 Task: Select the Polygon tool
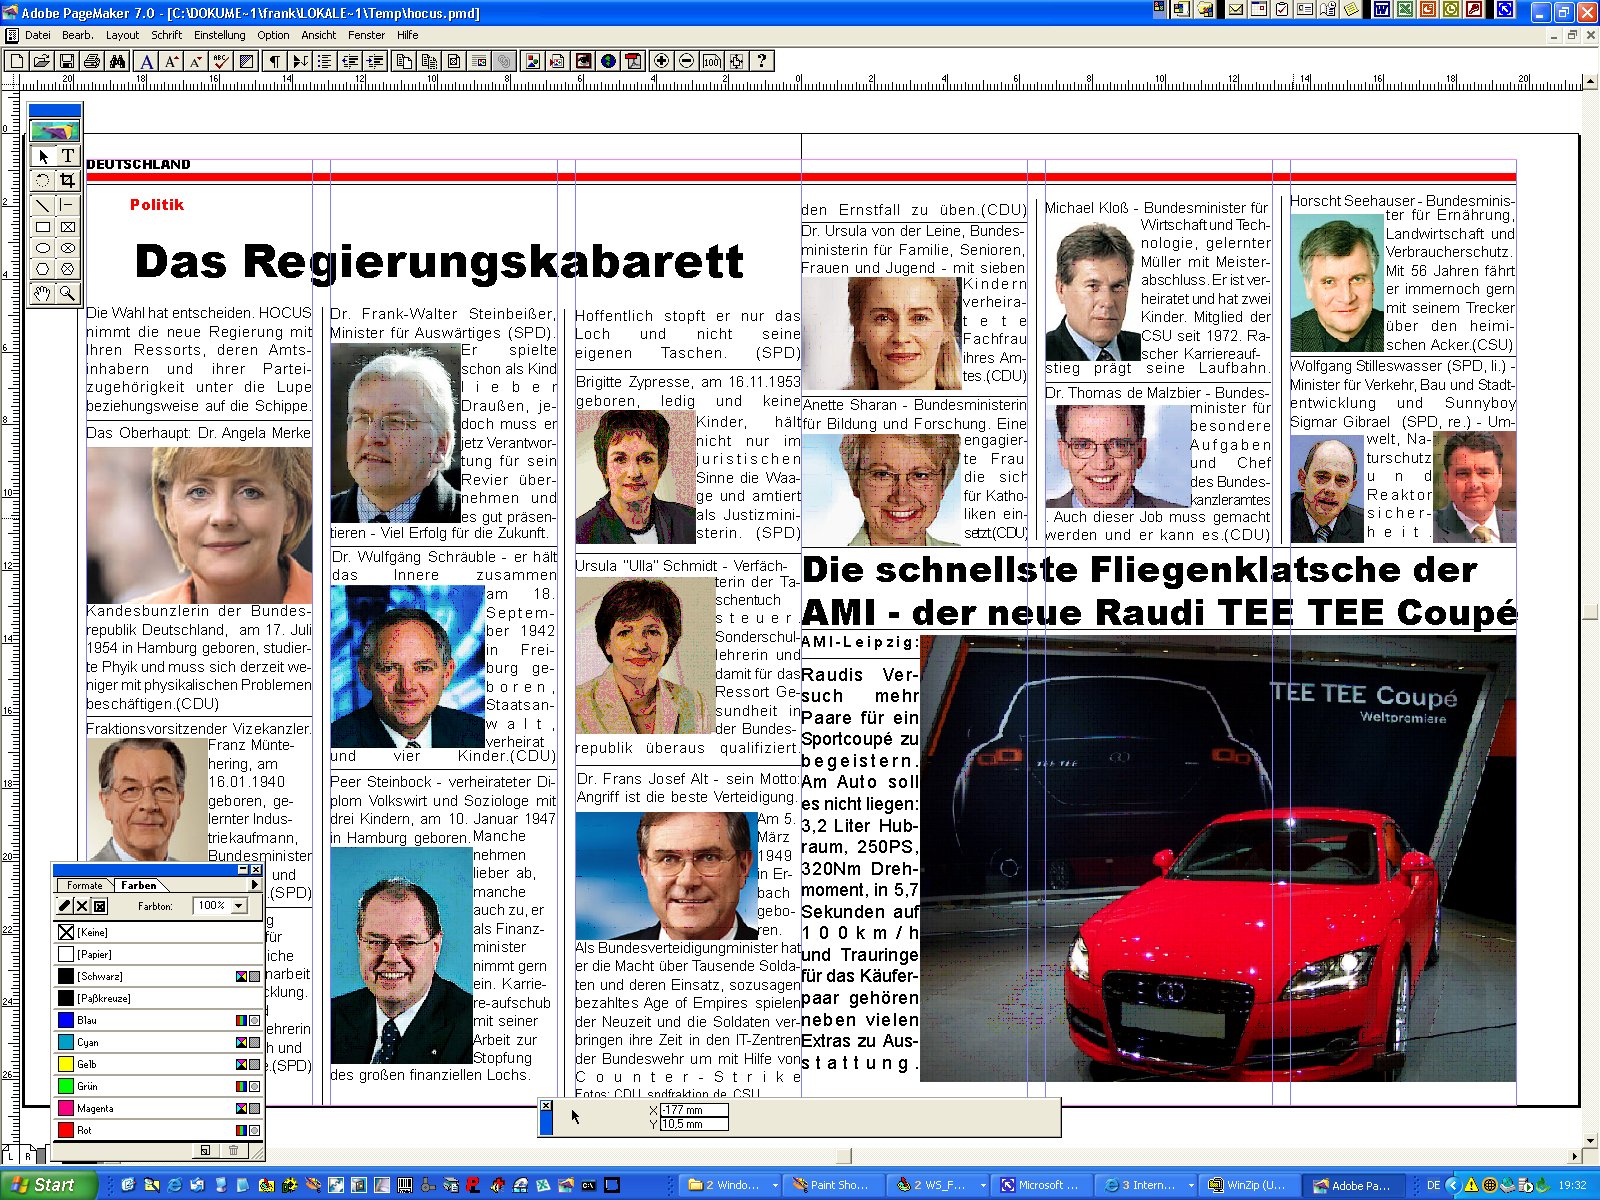pyautogui.click(x=43, y=269)
